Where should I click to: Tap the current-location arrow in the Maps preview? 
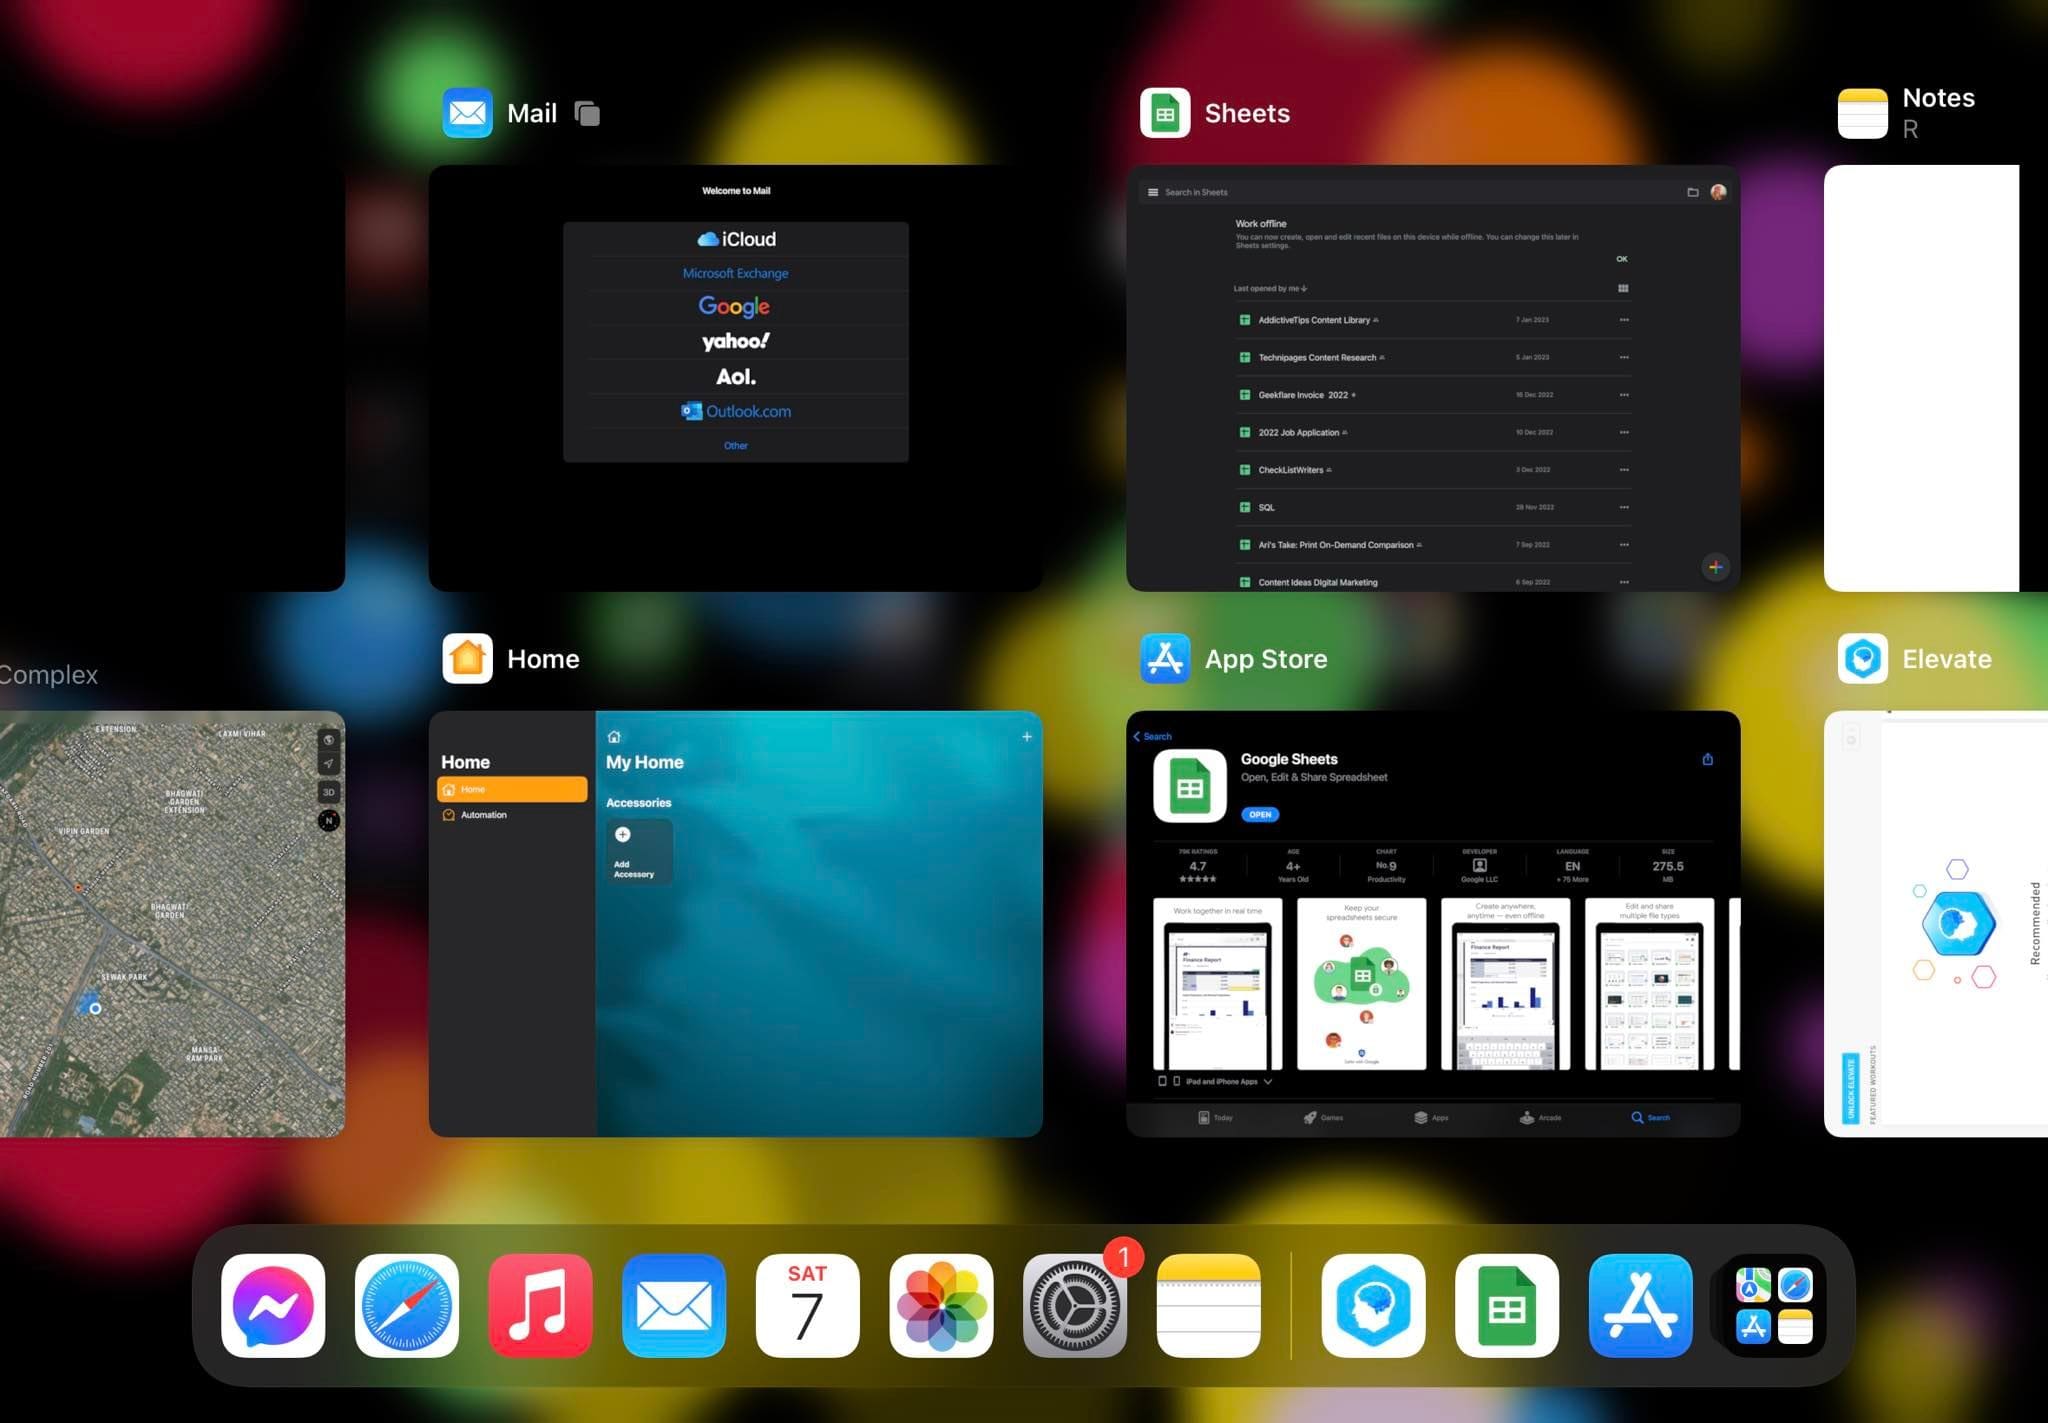(328, 763)
